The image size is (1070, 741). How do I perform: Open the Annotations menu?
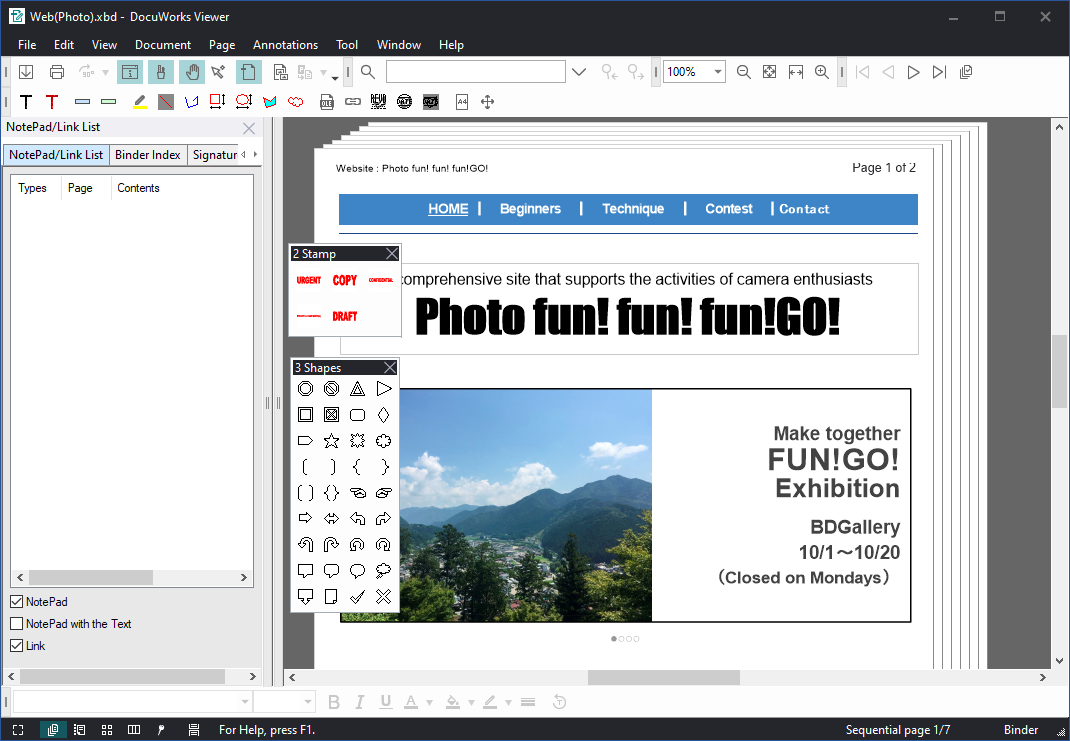click(285, 45)
